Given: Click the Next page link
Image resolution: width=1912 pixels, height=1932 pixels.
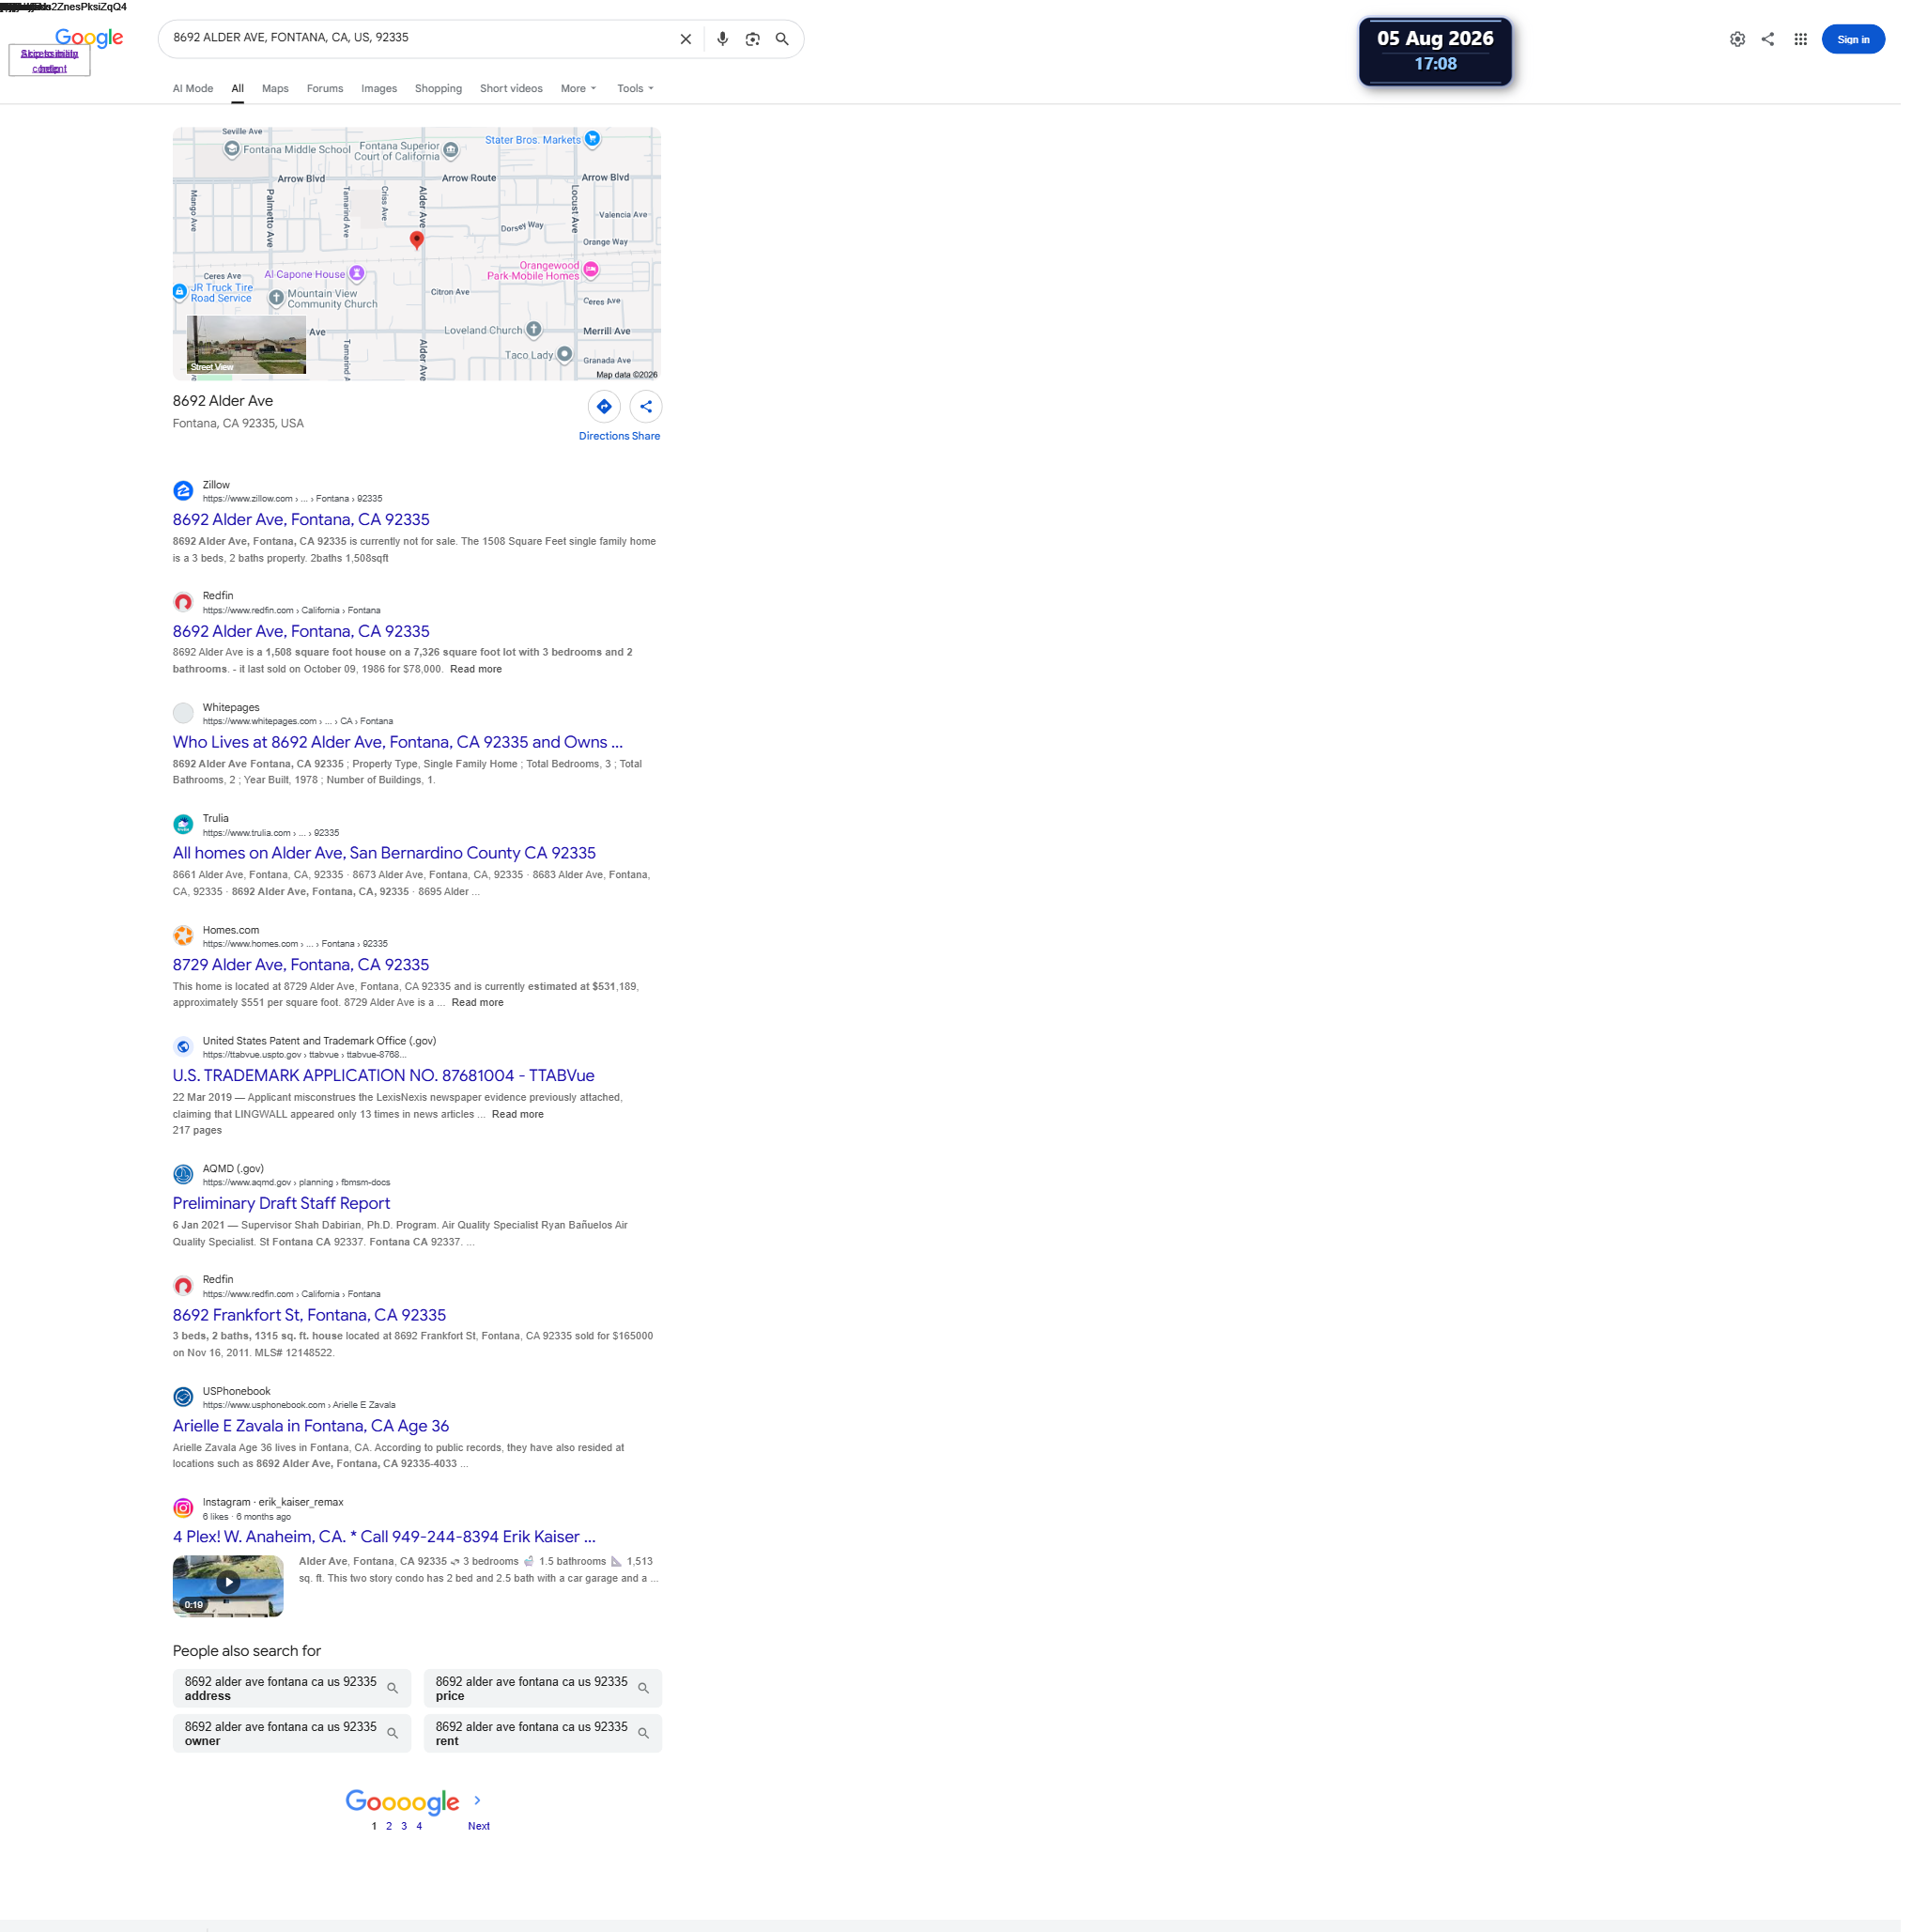Looking at the screenshot, I should click(479, 1826).
